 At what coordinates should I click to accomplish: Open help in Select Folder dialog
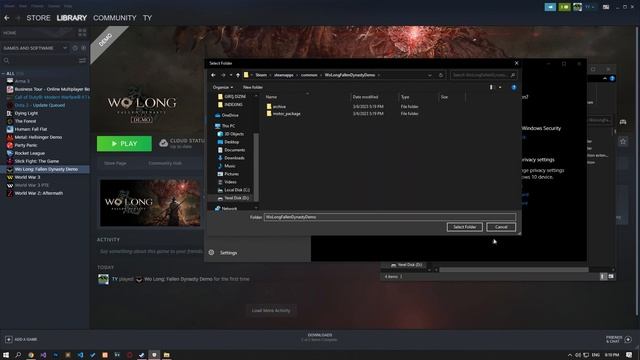[514, 87]
